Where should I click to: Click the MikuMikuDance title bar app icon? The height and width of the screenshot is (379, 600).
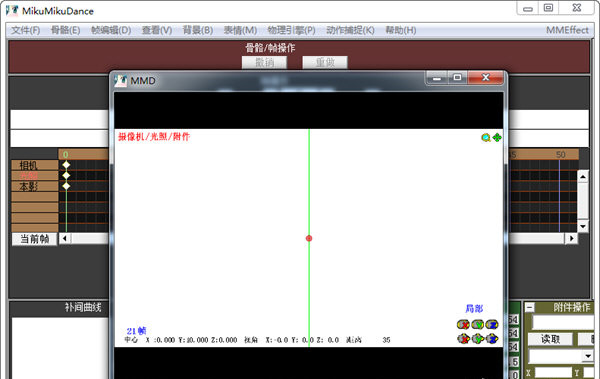pyautogui.click(x=12, y=10)
